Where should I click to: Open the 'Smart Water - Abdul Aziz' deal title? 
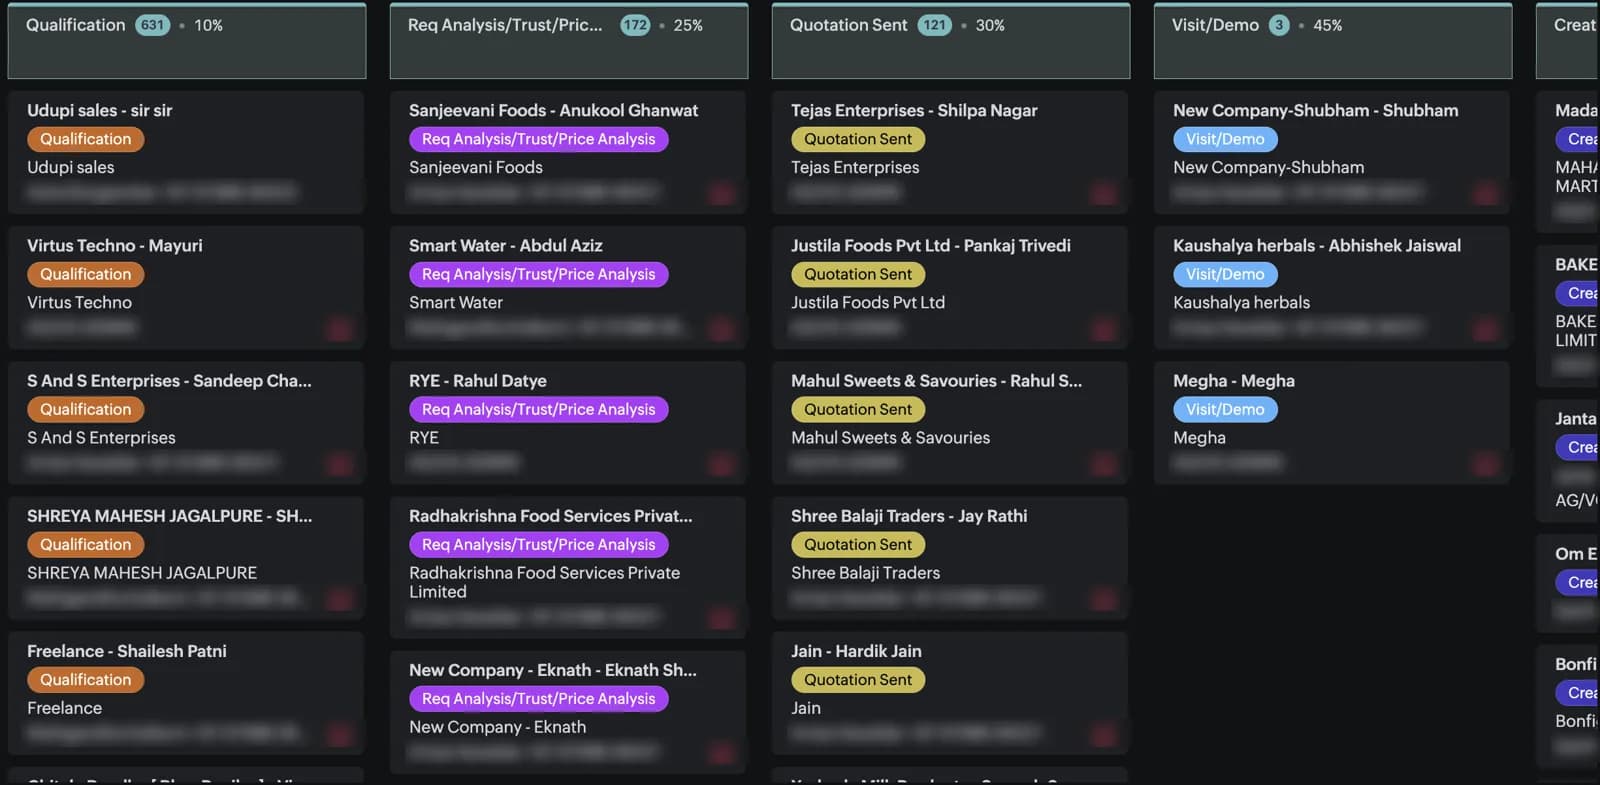pos(505,246)
